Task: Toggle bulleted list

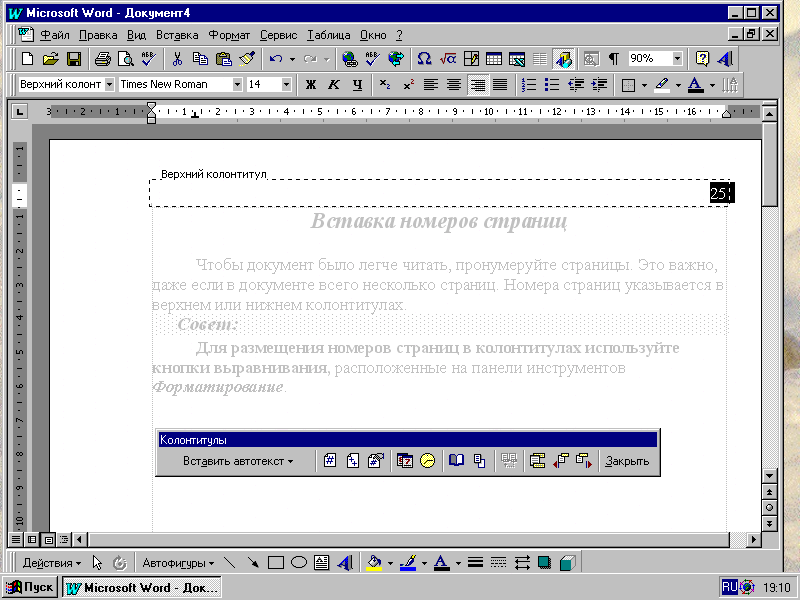Action: click(x=552, y=85)
